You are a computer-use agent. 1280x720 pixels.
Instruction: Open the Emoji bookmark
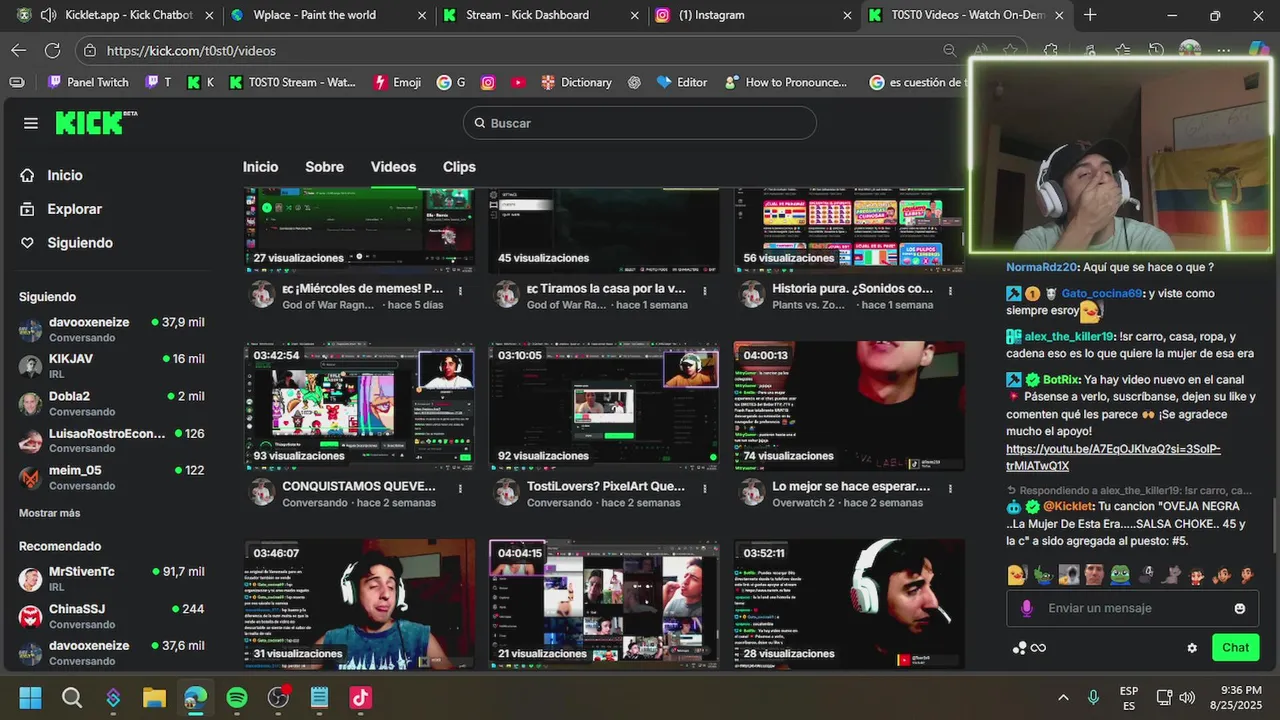(397, 82)
